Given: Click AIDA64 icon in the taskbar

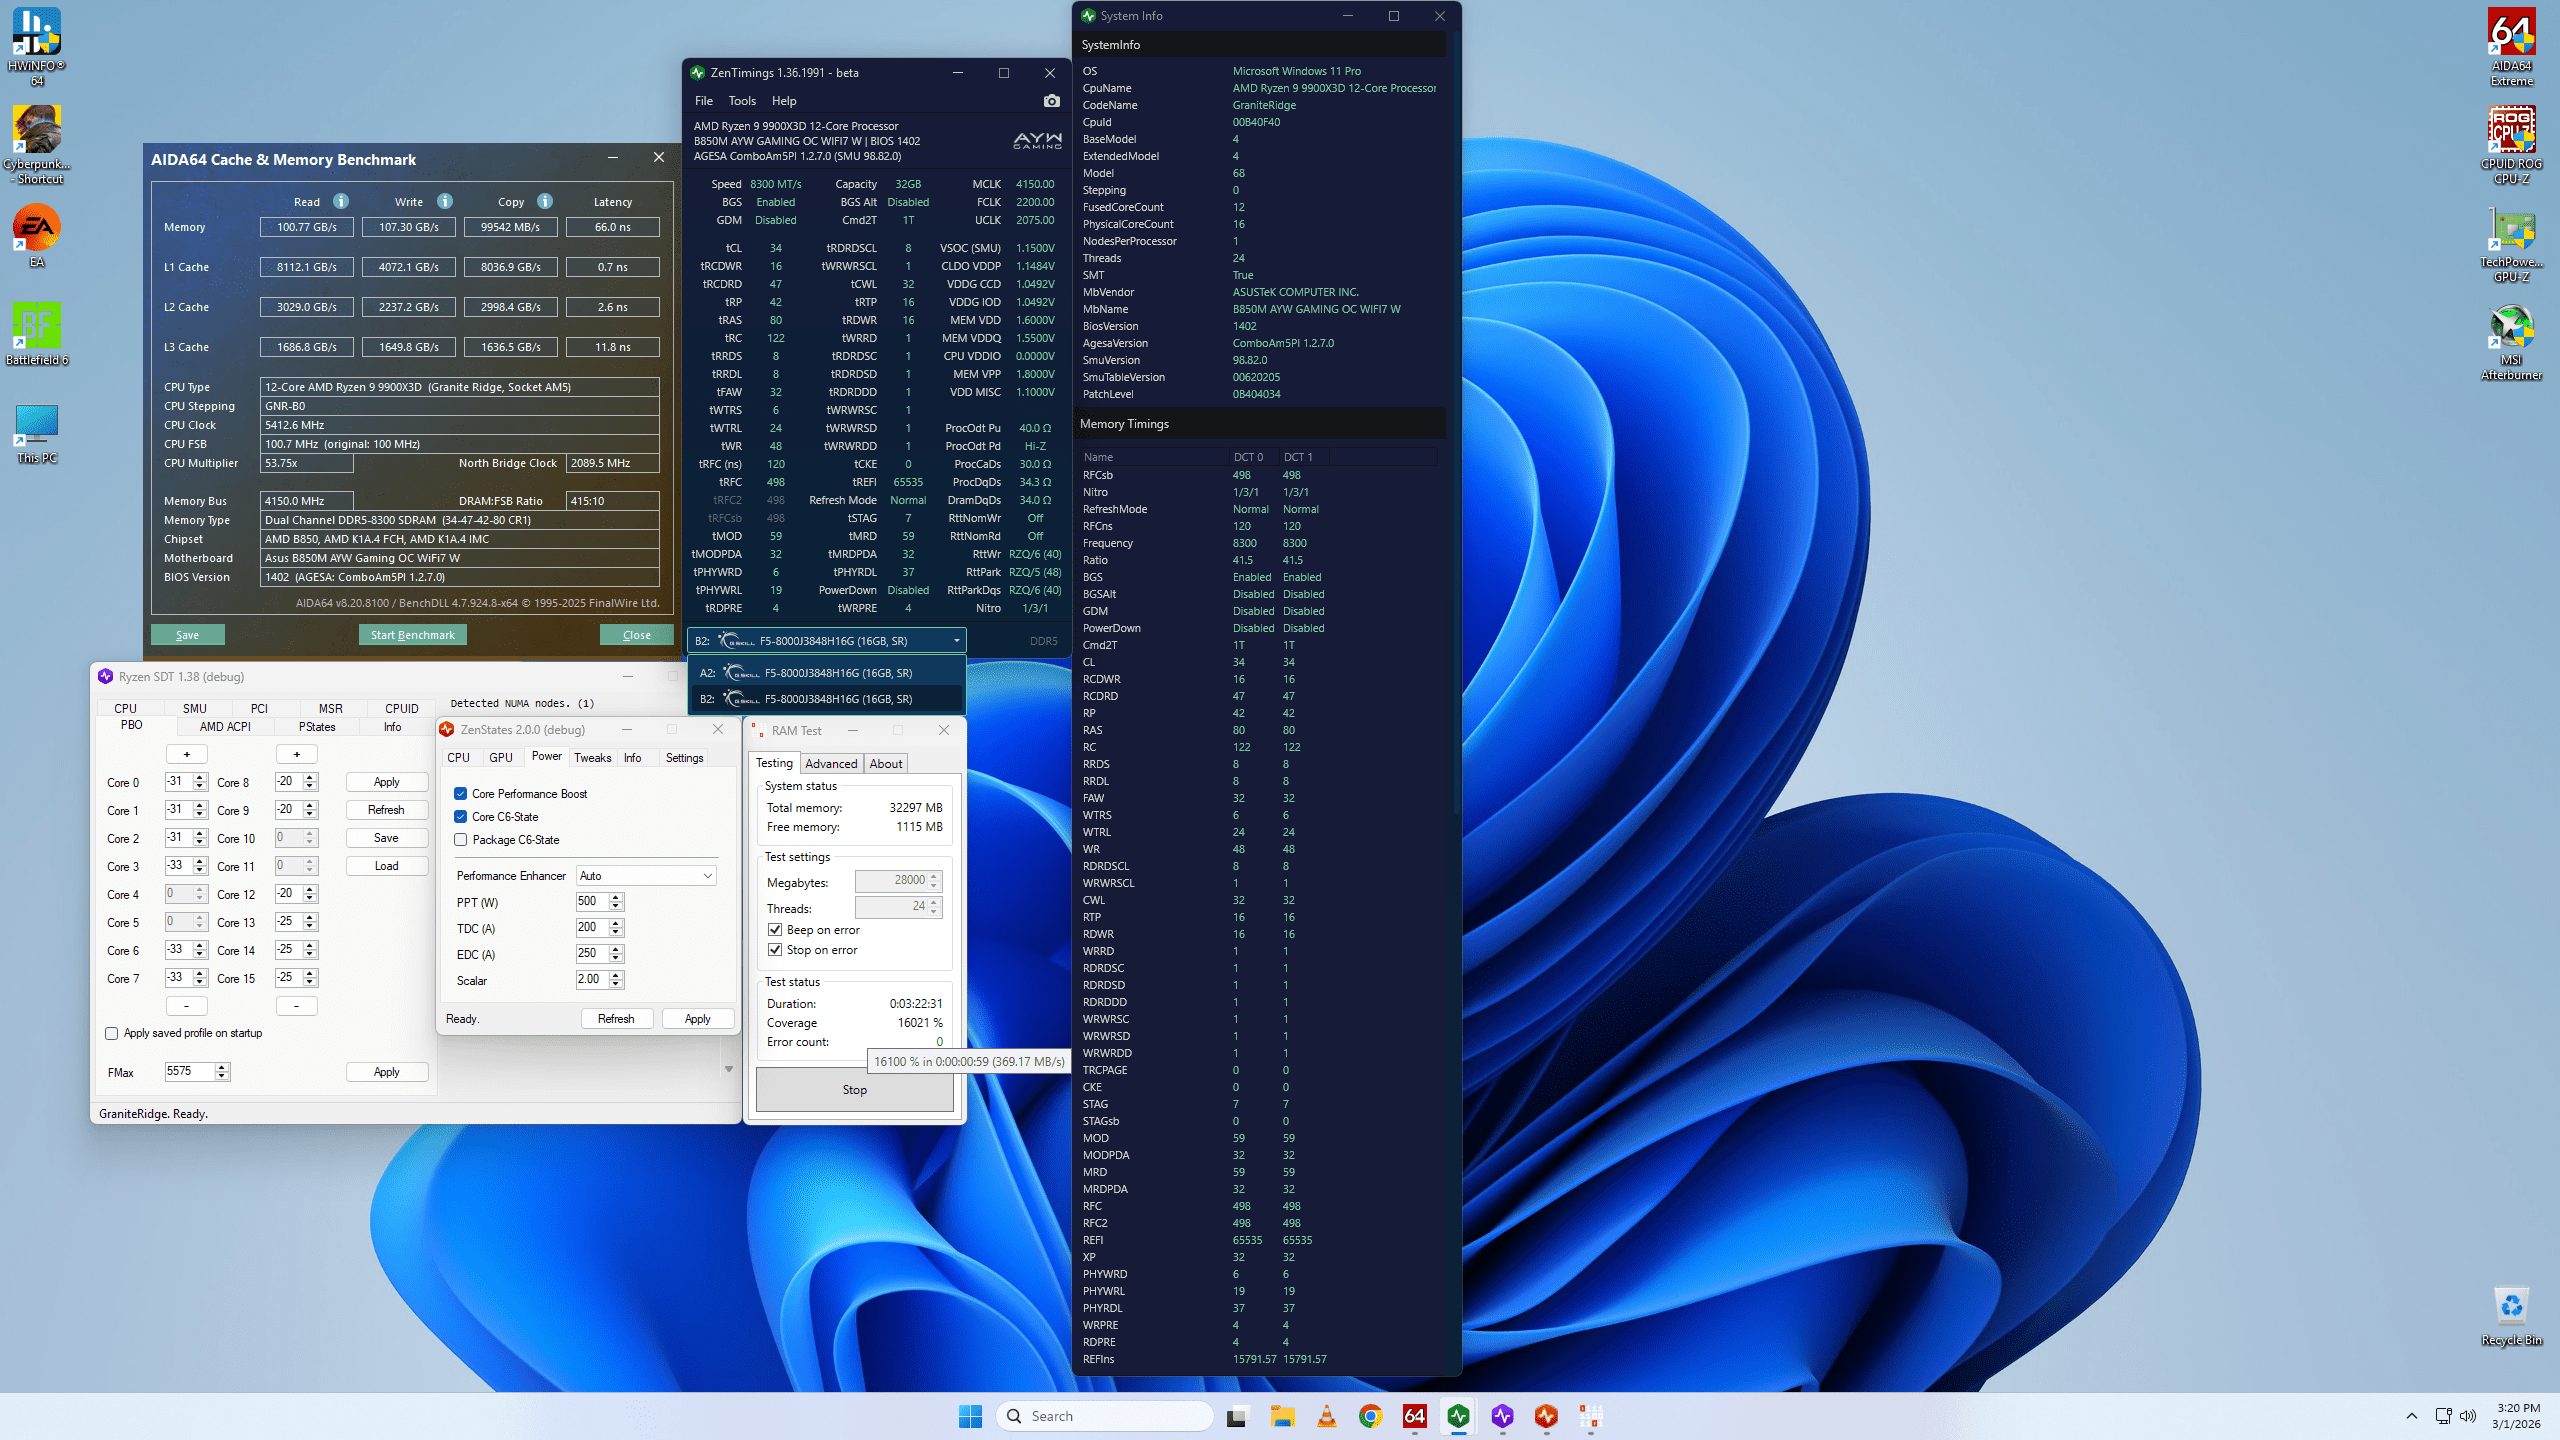Looking at the screenshot, I should pos(1414,1416).
